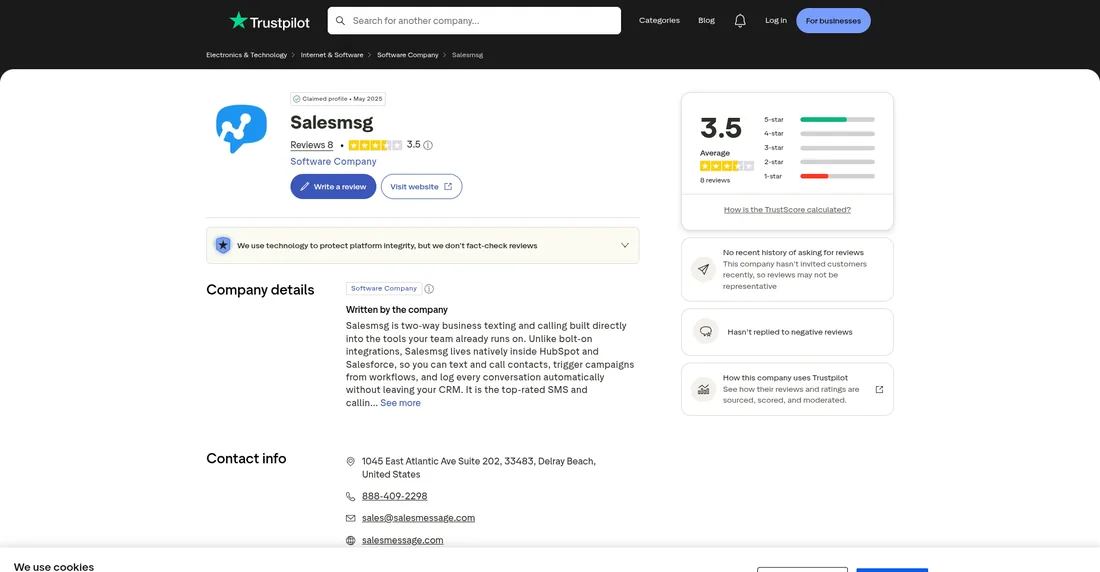This screenshot has height=572, width=1100.
Task: Click the speech bubble replies icon
Action: click(706, 332)
